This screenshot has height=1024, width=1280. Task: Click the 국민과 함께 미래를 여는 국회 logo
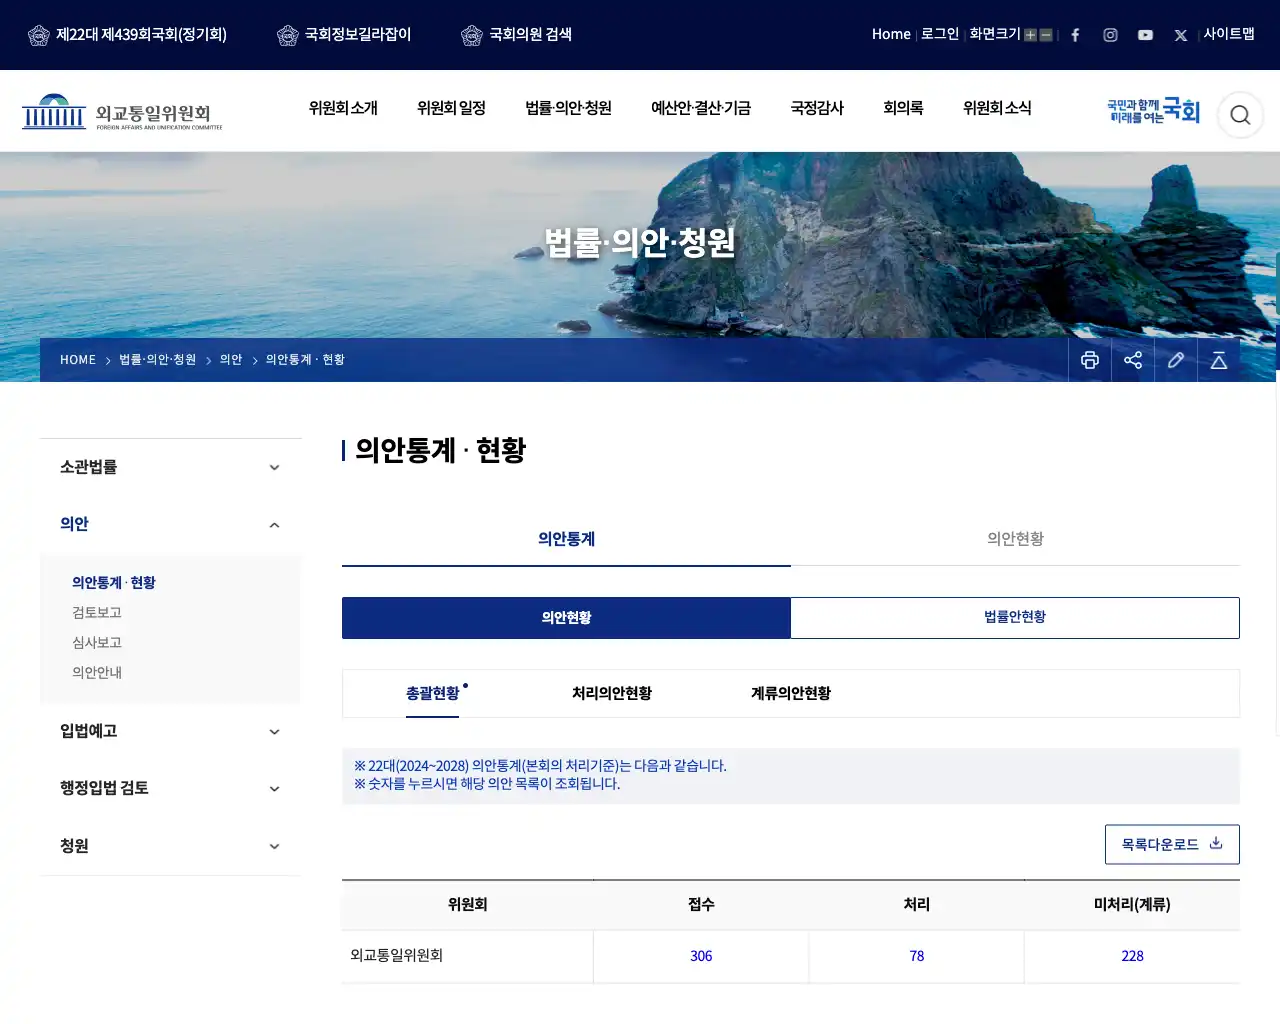1153,111
